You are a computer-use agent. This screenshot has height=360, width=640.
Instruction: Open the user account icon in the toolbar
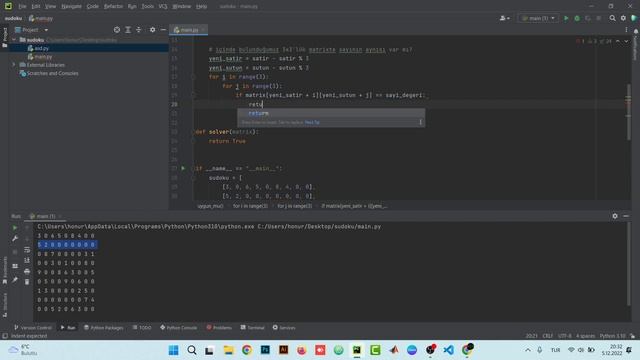504,18
